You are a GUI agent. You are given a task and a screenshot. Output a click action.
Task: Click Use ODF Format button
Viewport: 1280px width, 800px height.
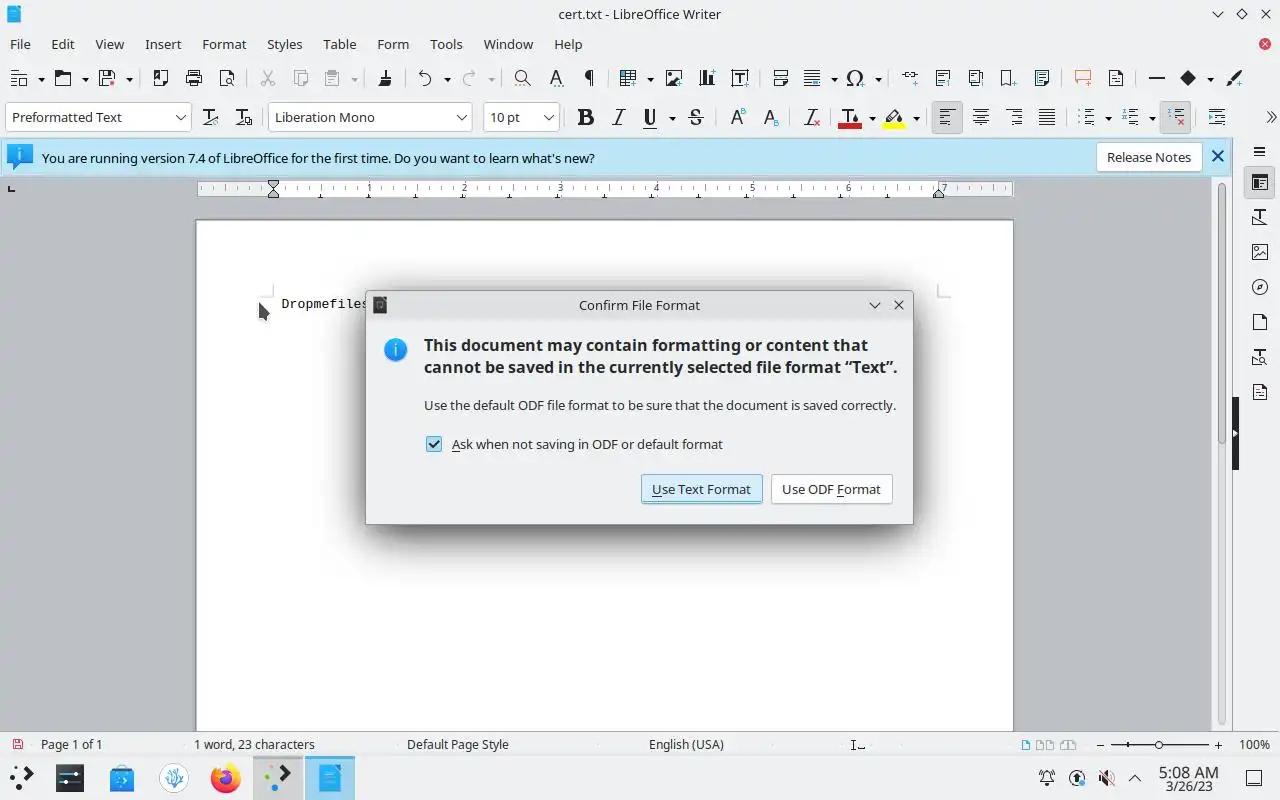point(831,489)
